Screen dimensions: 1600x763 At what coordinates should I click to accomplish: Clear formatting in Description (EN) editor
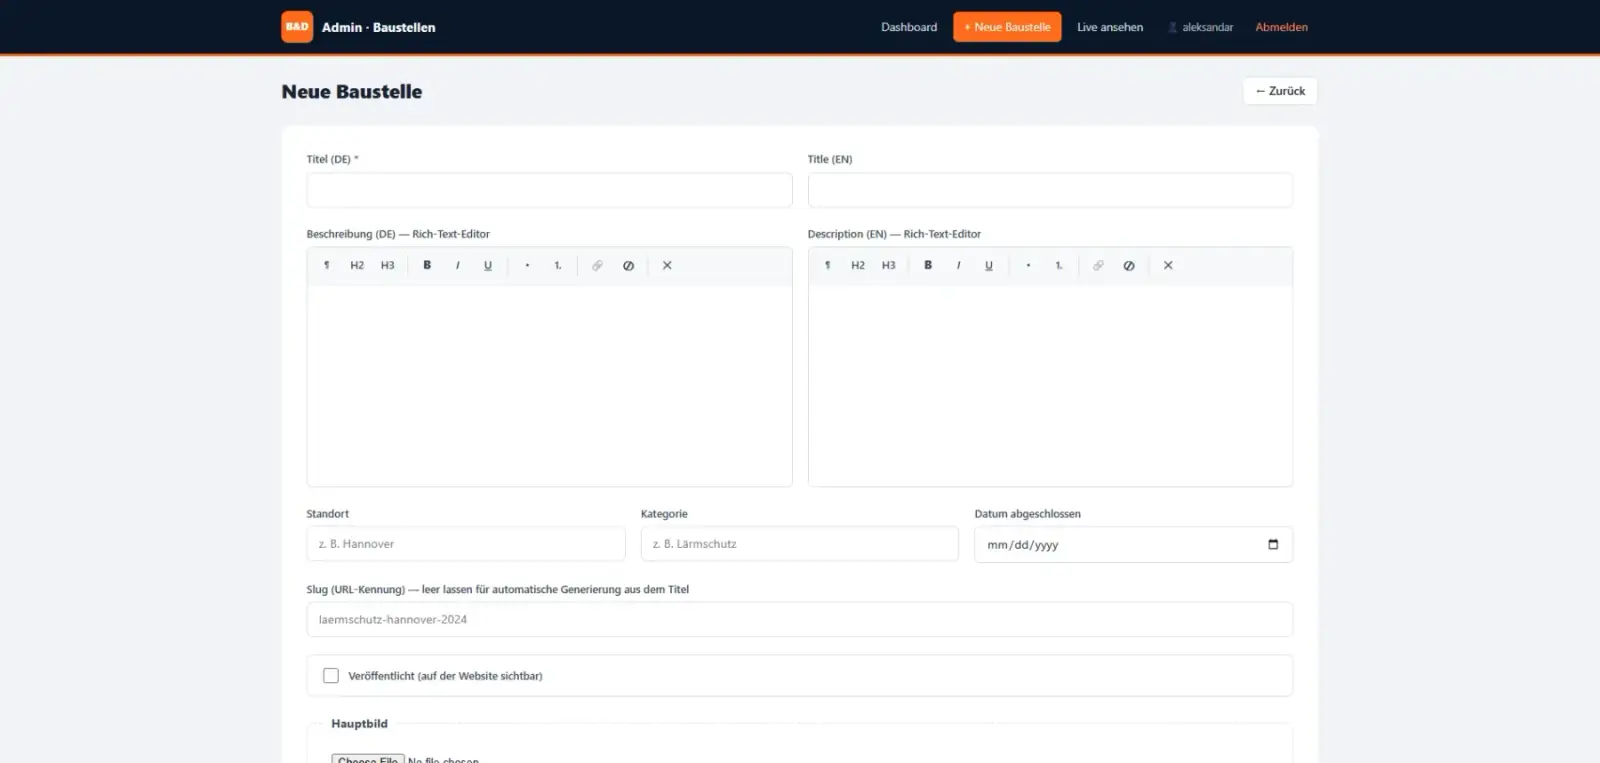(x=1168, y=266)
